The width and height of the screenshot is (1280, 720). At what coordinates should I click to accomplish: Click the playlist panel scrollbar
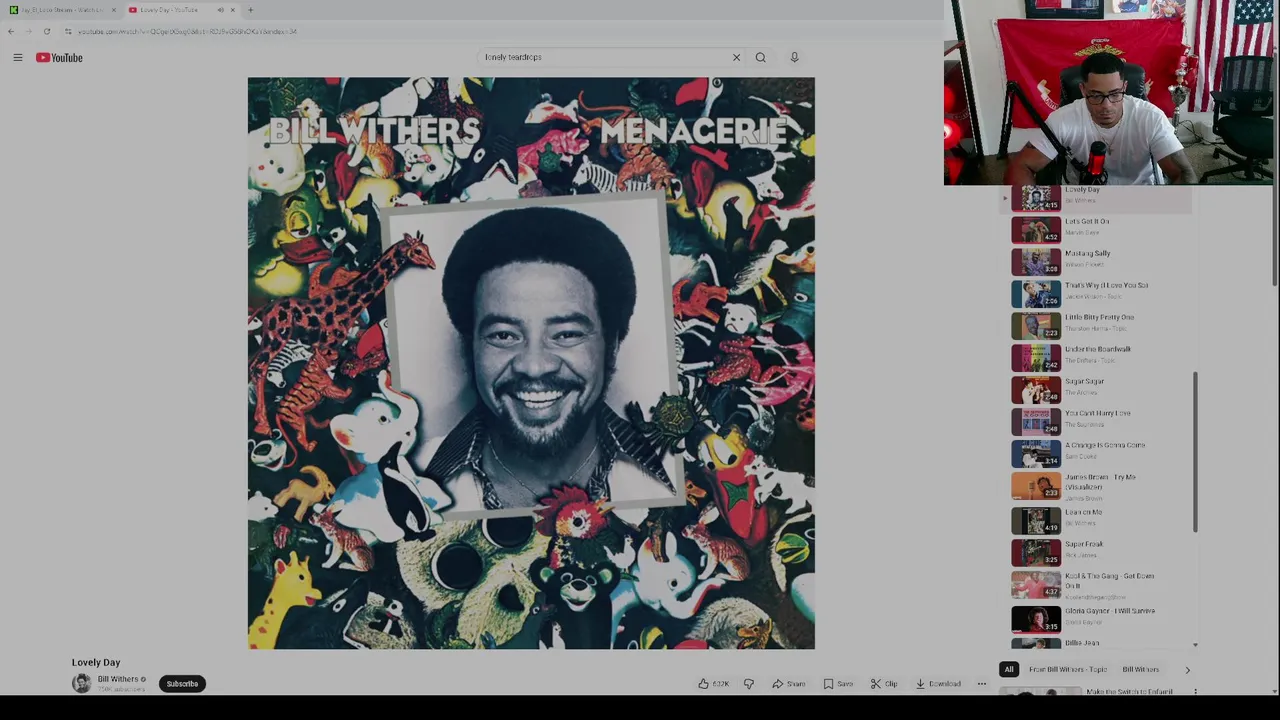[1195, 453]
